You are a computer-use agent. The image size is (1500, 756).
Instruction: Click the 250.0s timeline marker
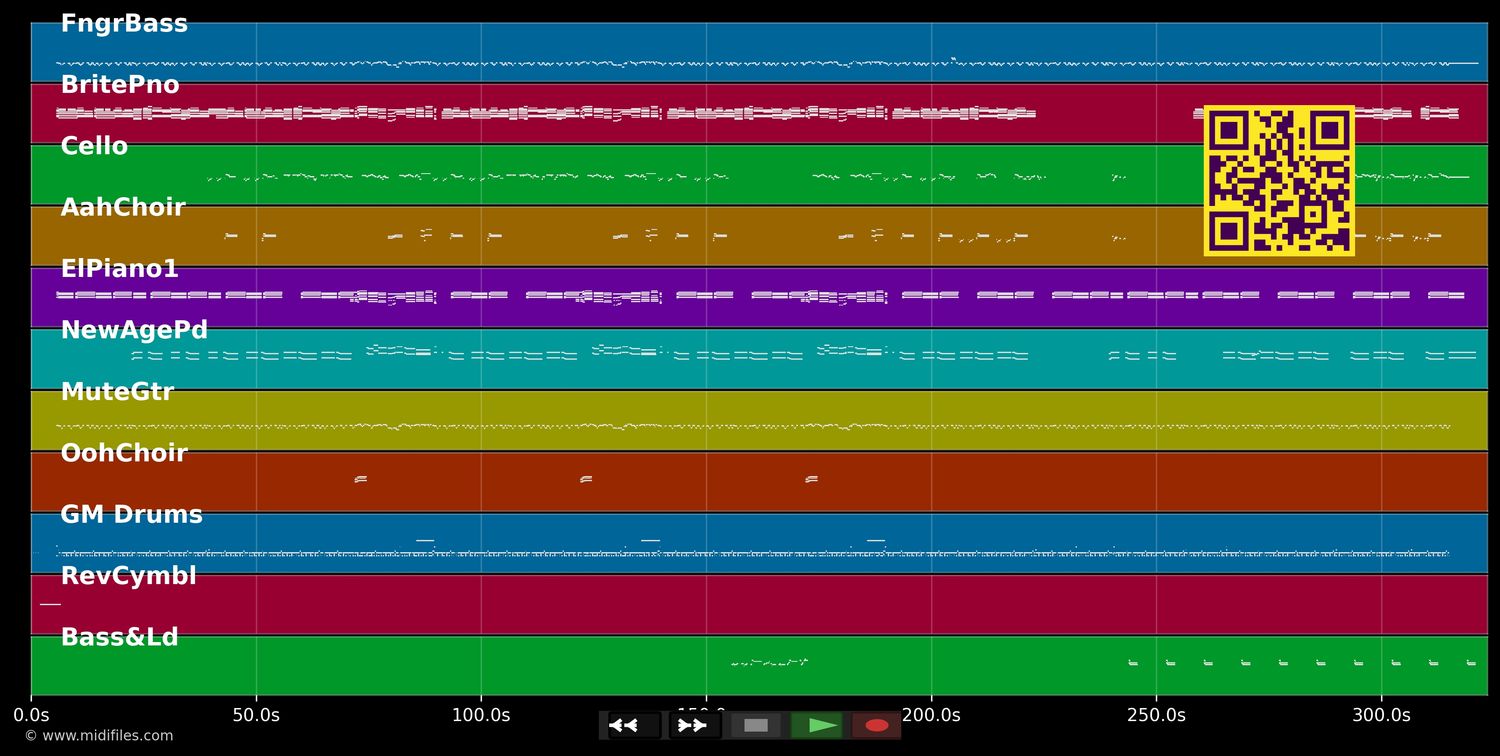[x=1156, y=715]
